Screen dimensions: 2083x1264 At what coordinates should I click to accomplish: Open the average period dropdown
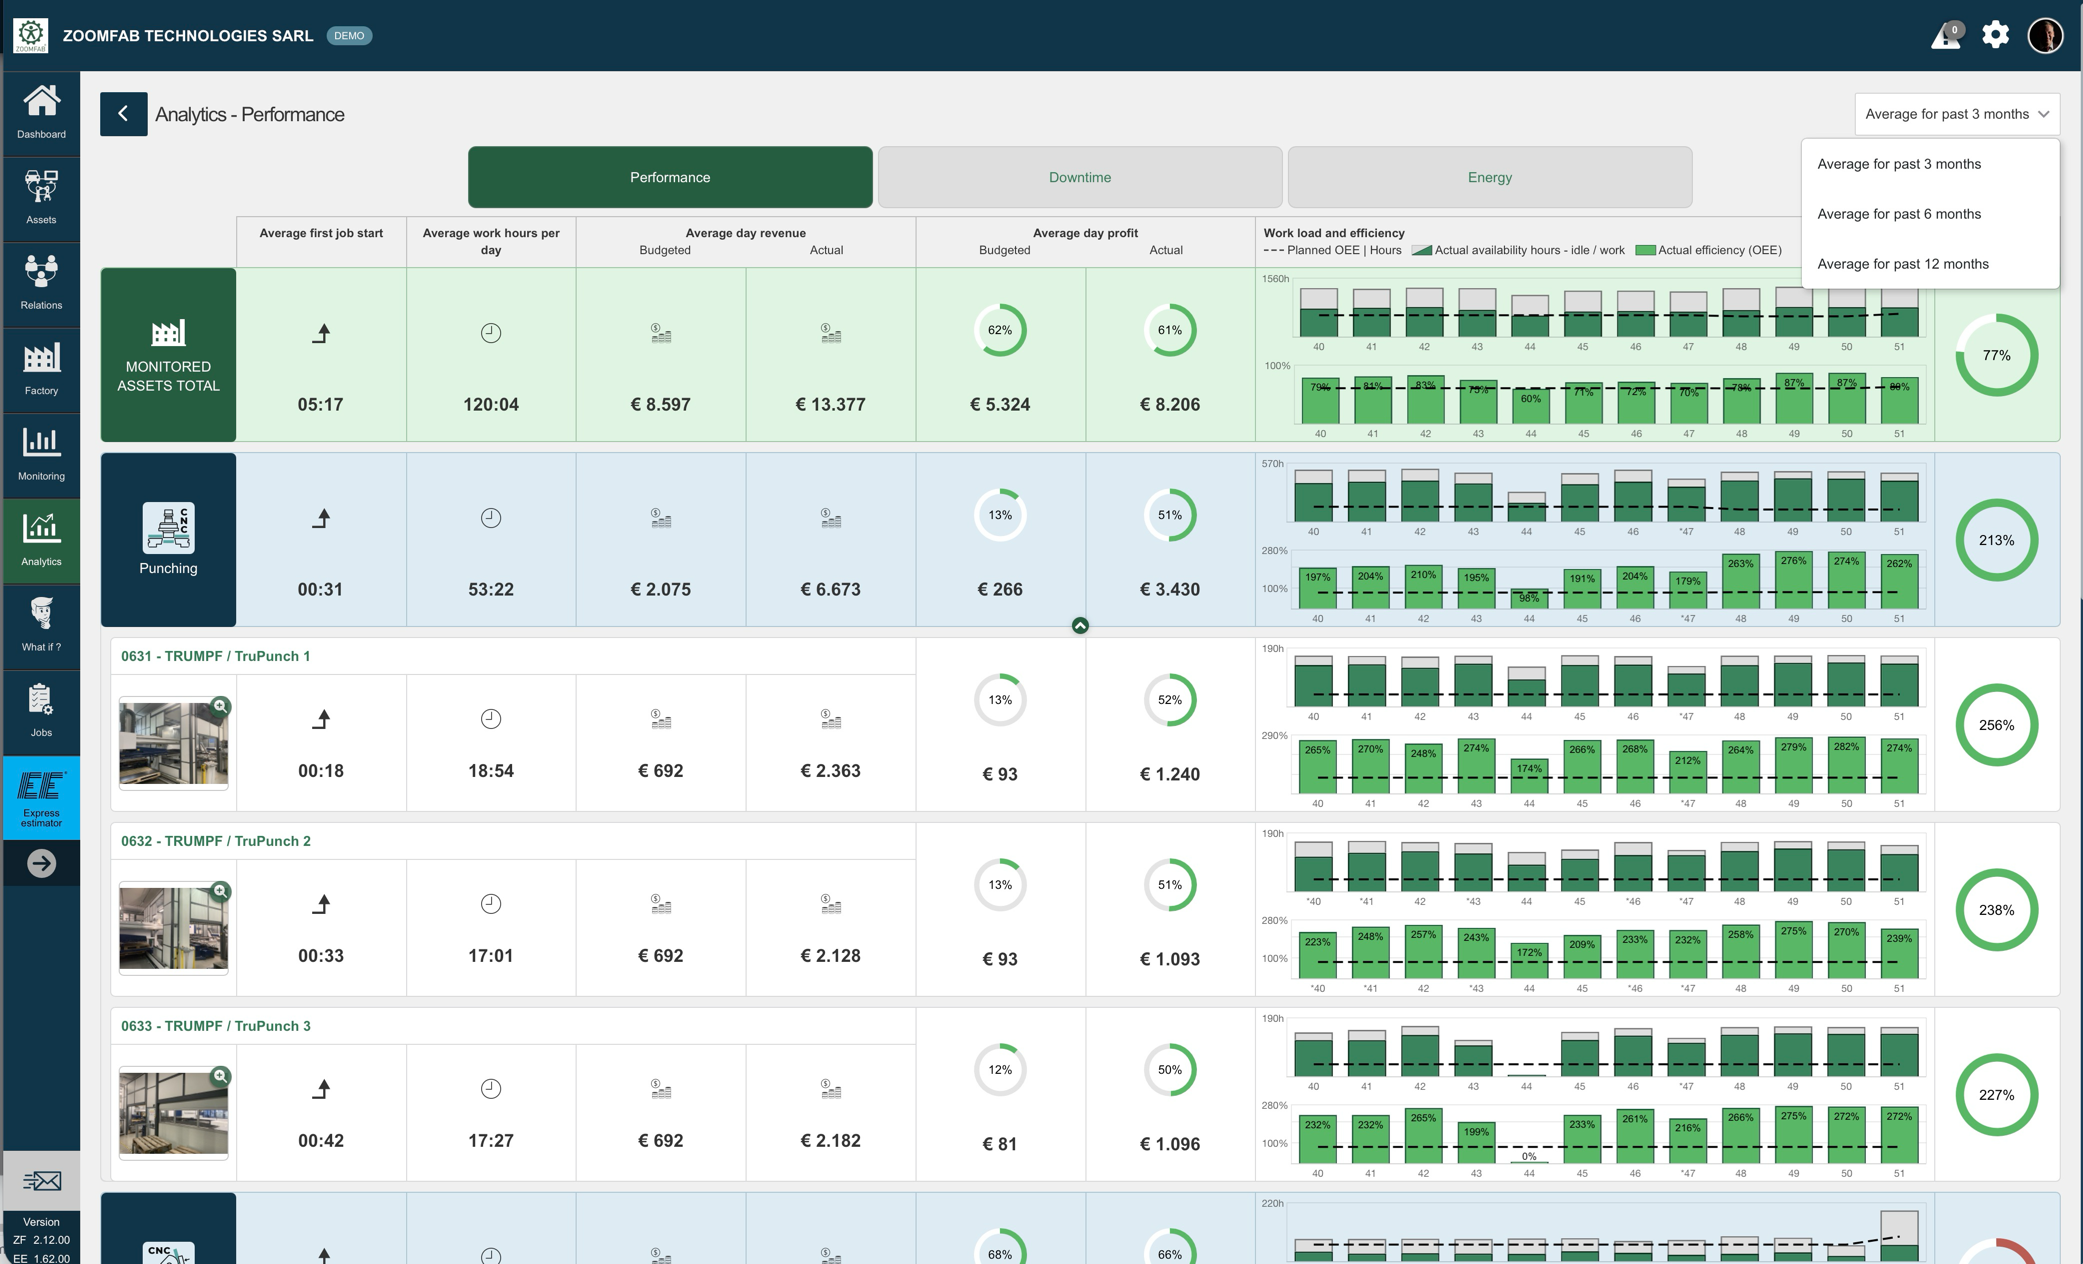click(x=1956, y=114)
